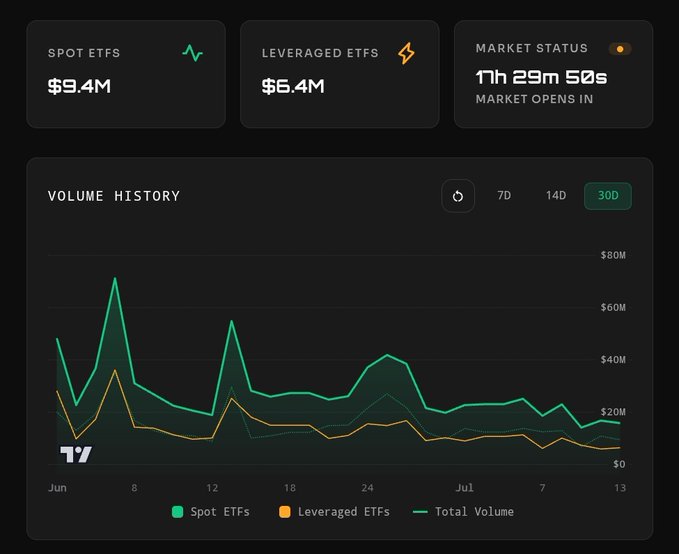Click the green Spot ETFs legend swatch
The image size is (679, 554).
click(178, 512)
